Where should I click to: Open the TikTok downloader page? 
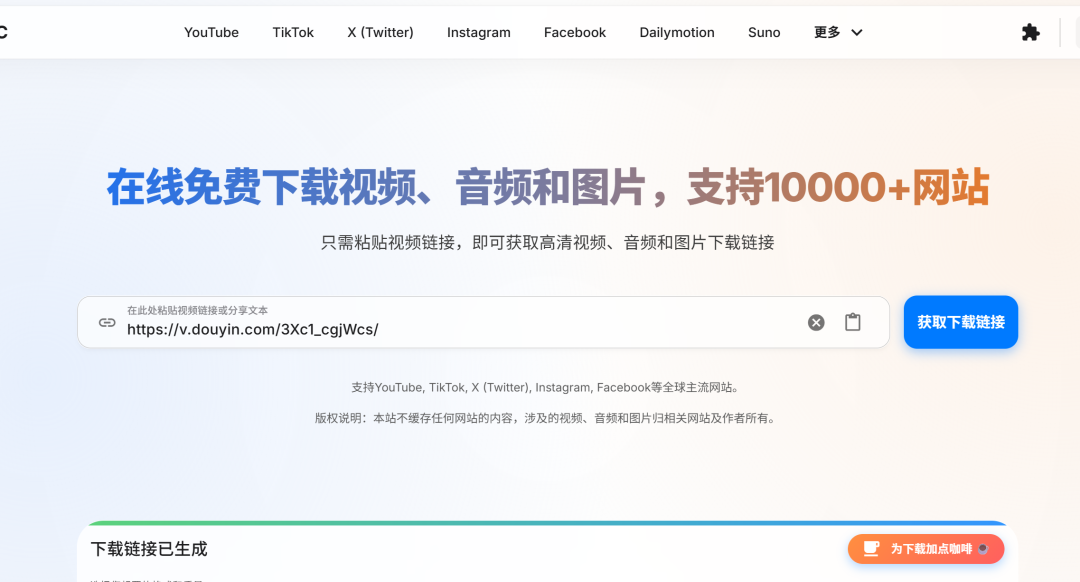[293, 32]
